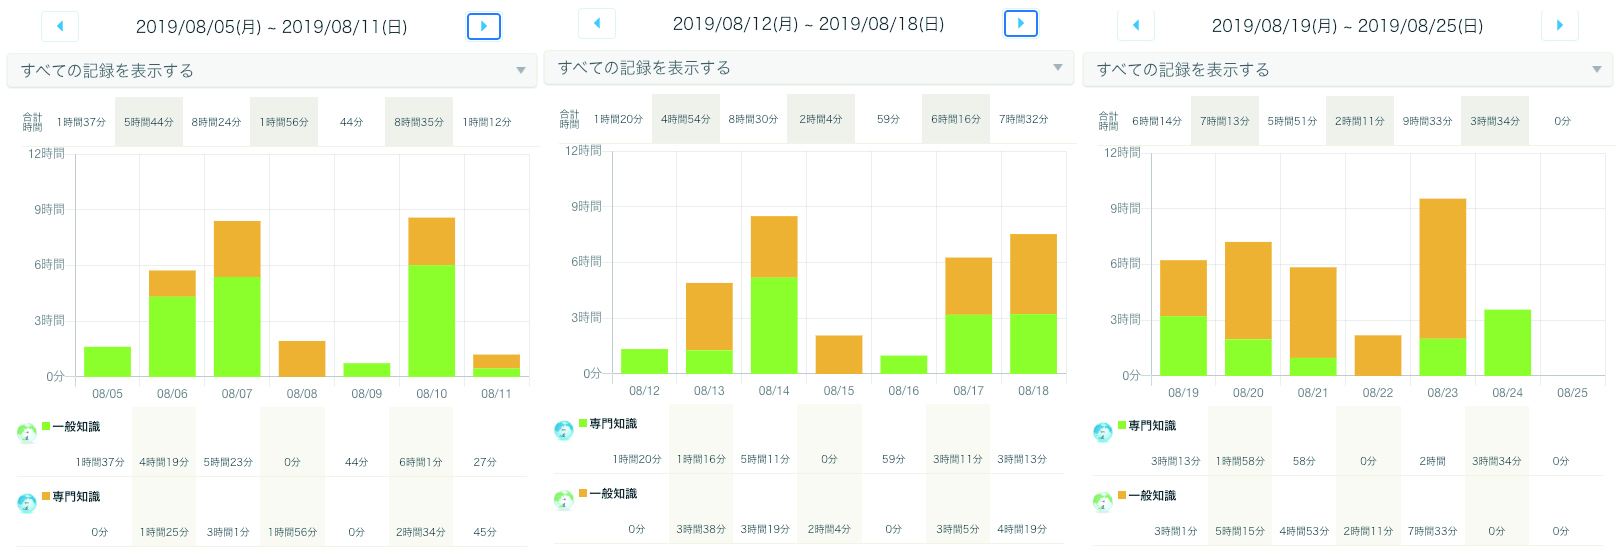Click avatar icon beside 一般知識 in 08/05 week panel
Viewport: 1617px width, 556px height.
pyautogui.click(x=27, y=433)
